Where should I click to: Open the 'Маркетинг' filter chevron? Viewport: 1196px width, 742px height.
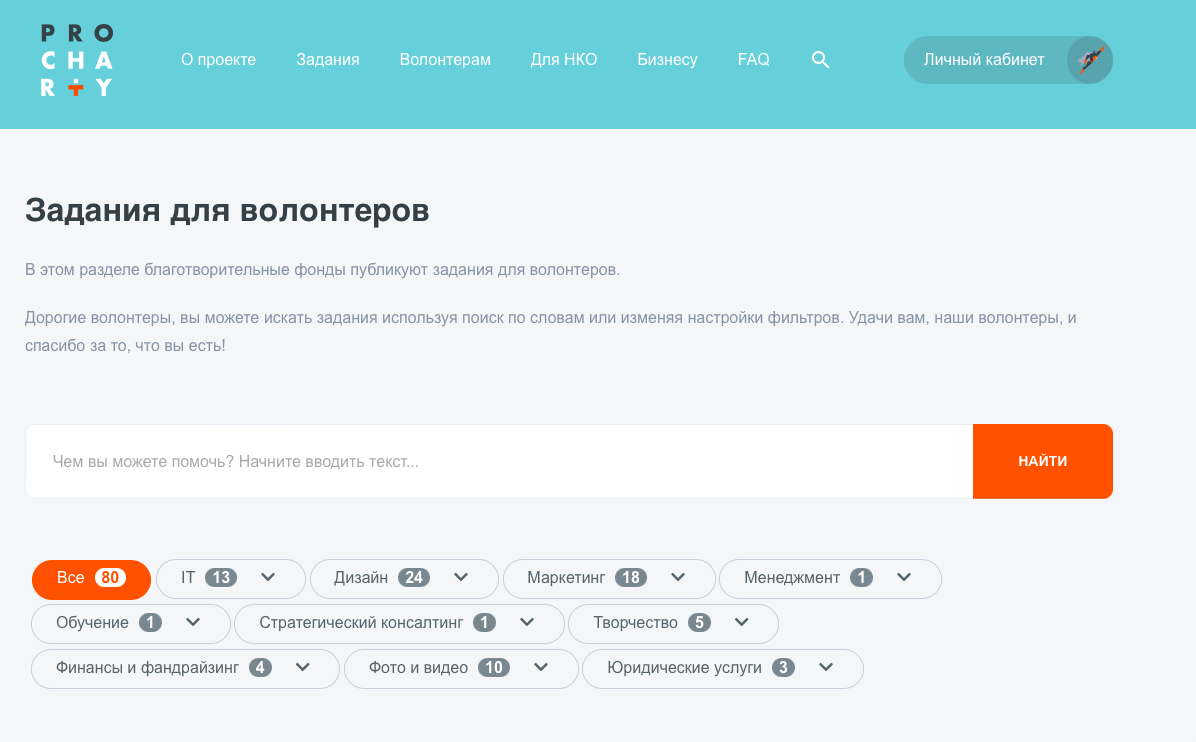click(678, 578)
